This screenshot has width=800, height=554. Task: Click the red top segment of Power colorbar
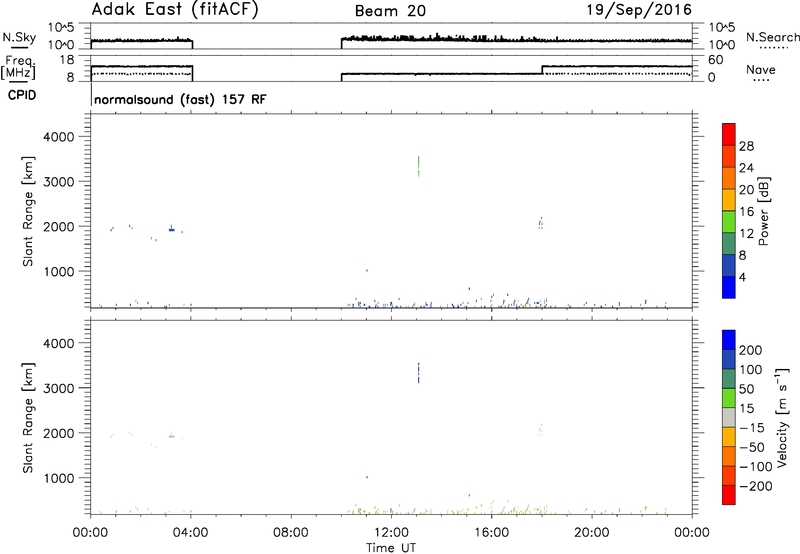point(729,135)
